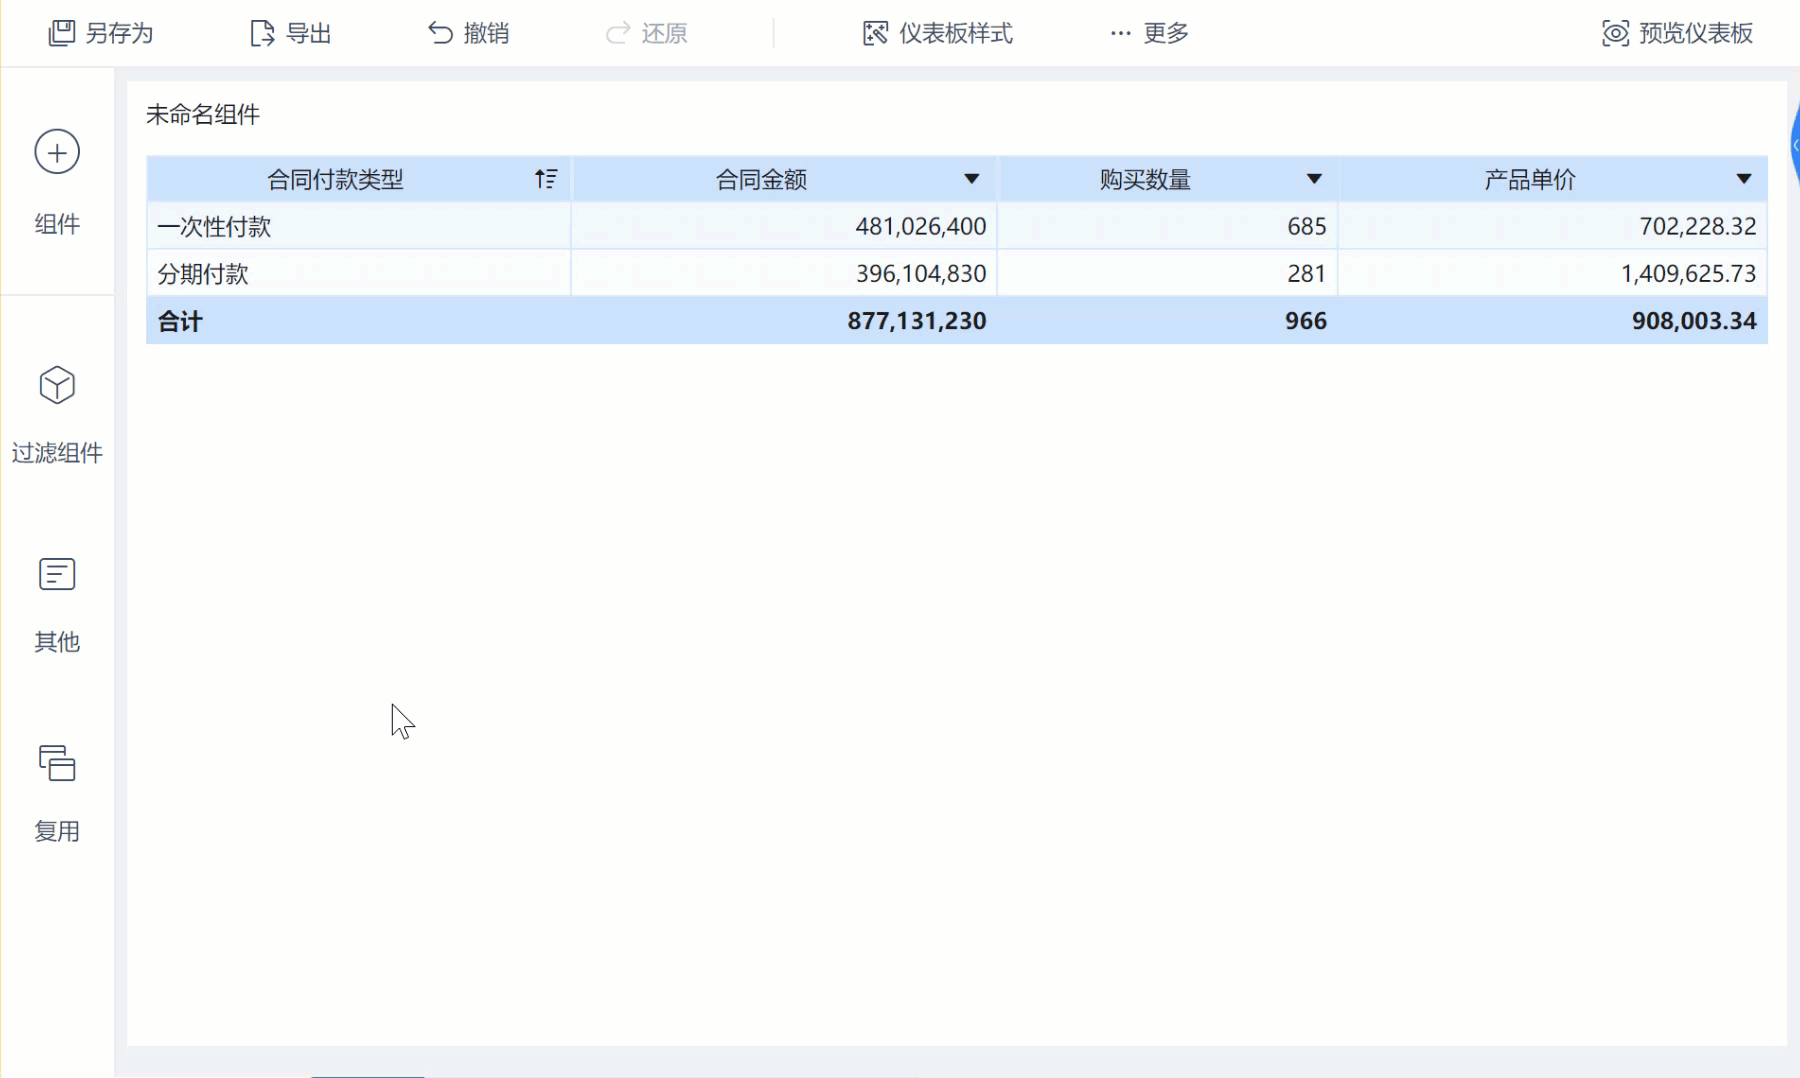Click the 未命名组件 component title
The width and height of the screenshot is (1800, 1078).
(x=203, y=115)
